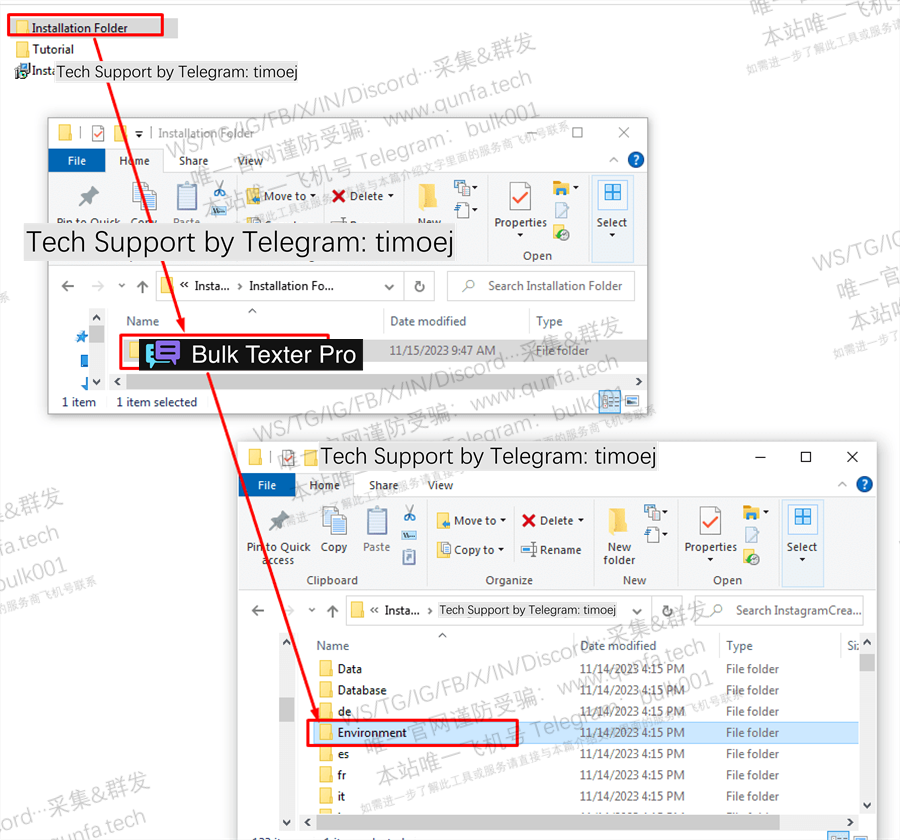Expand address bar dropdown in lower window

(637, 610)
